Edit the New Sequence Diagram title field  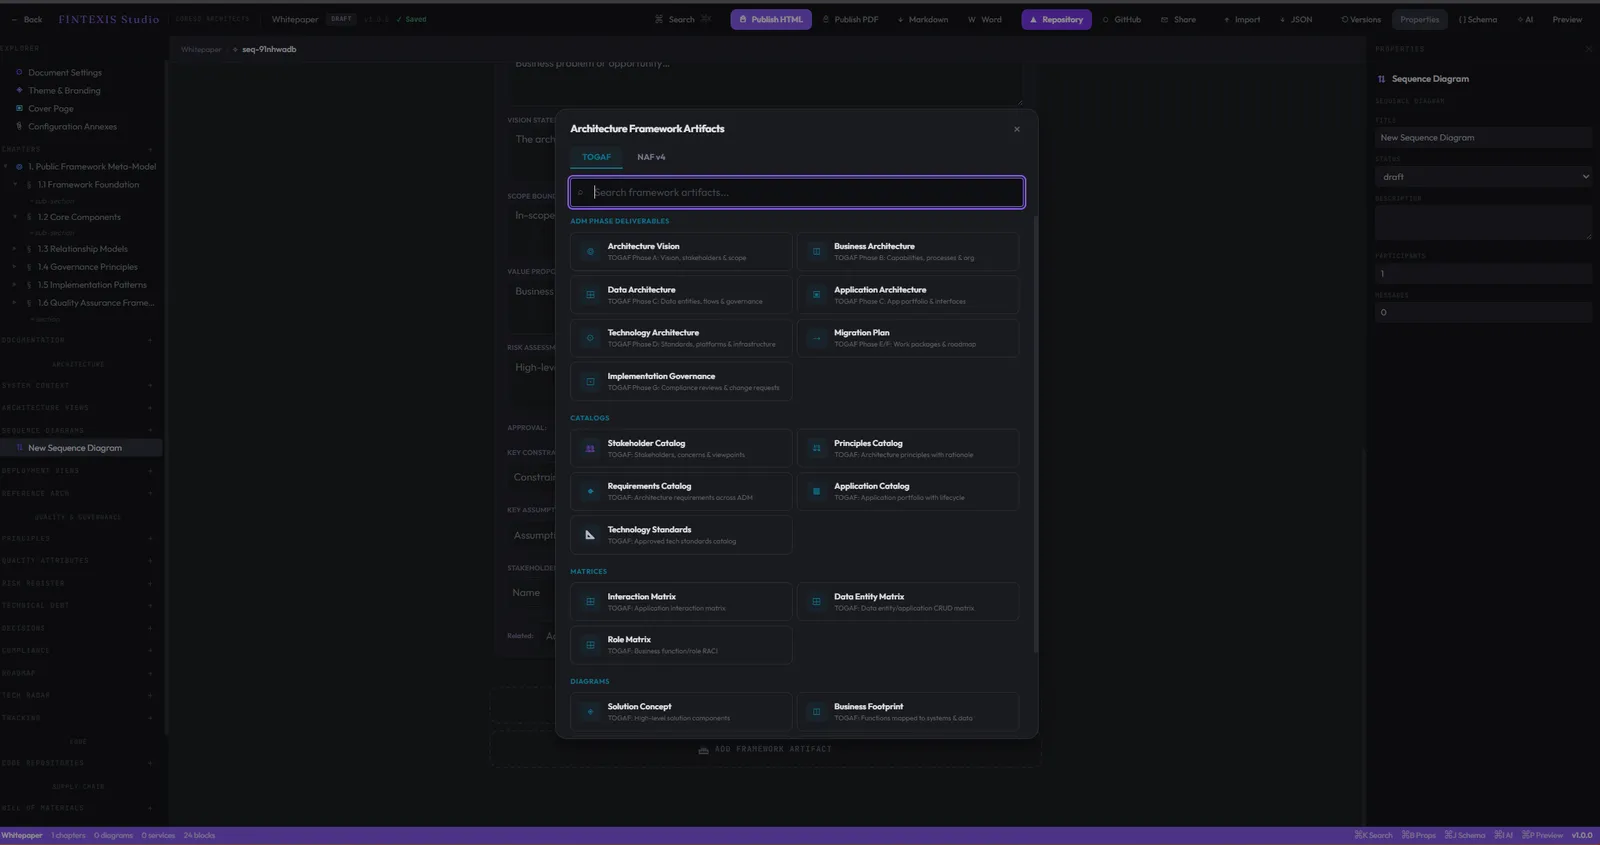[x=1483, y=138]
